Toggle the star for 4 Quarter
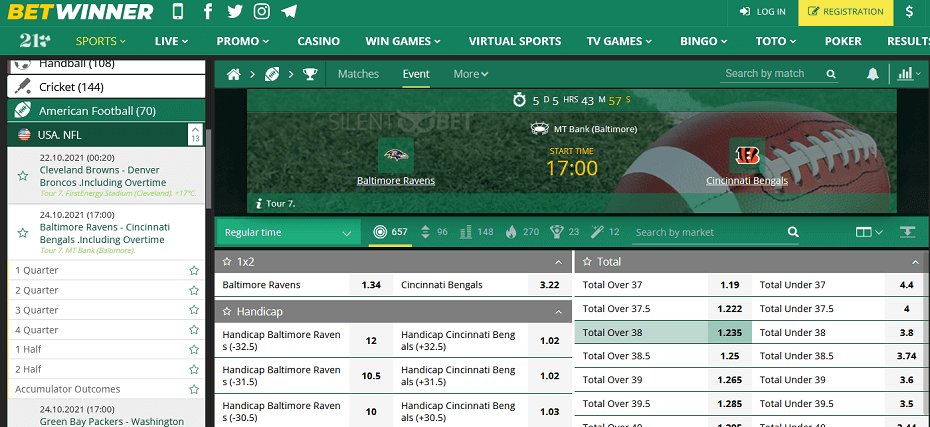The width and height of the screenshot is (930, 427). [x=193, y=330]
